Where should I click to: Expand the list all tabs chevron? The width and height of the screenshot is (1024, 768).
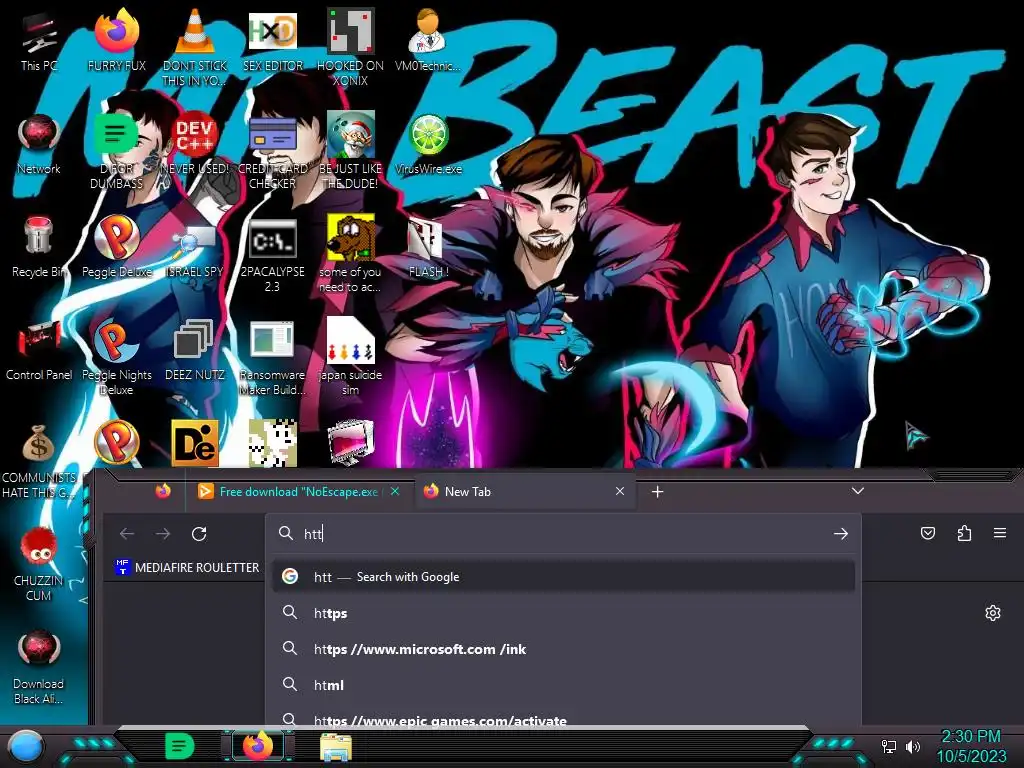coord(857,491)
